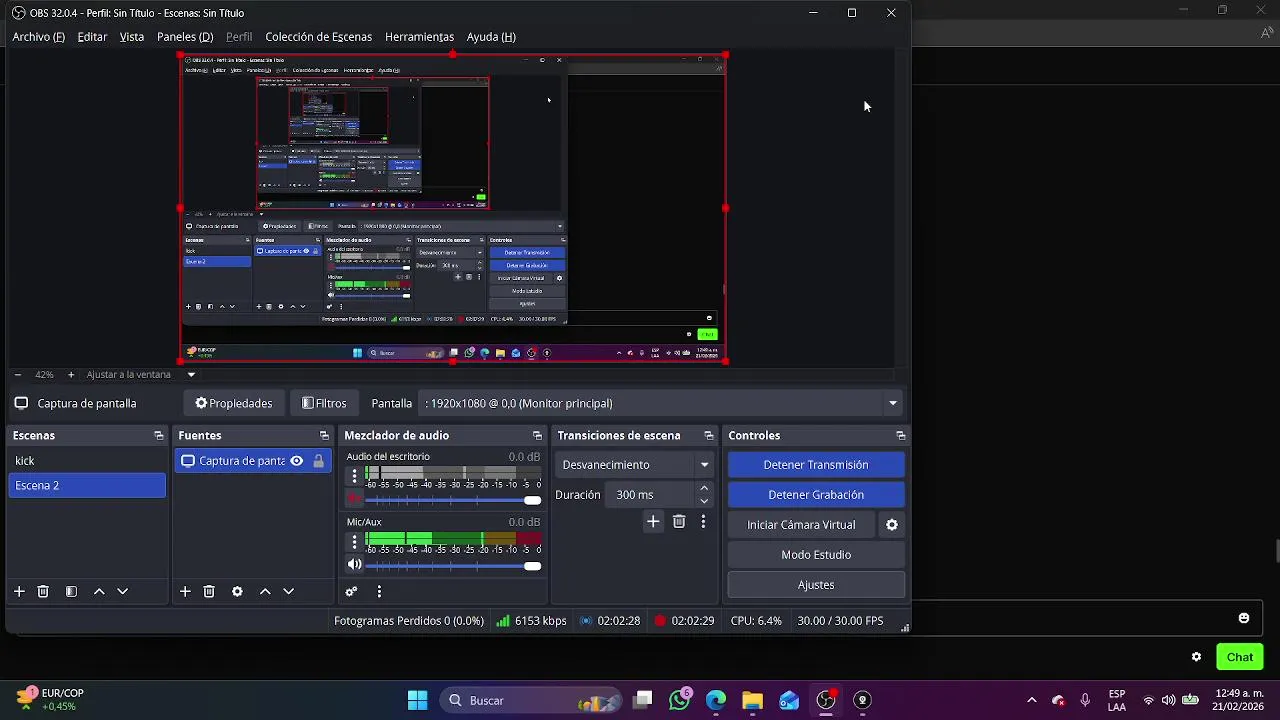Image resolution: width=1280 pixels, height=720 pixels.
Task: Add a new scene with plus icon
Action: 19,591
